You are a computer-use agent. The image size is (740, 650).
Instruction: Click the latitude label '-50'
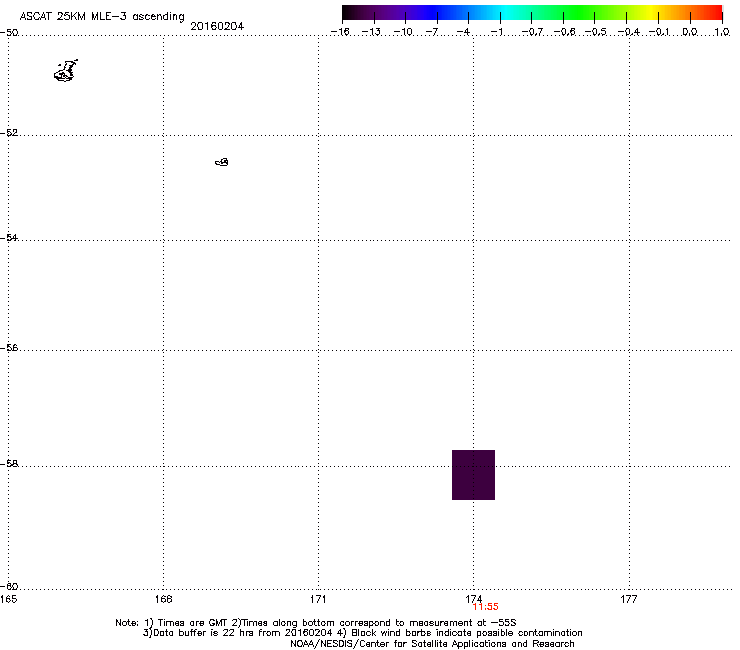[x=9, y=33]
